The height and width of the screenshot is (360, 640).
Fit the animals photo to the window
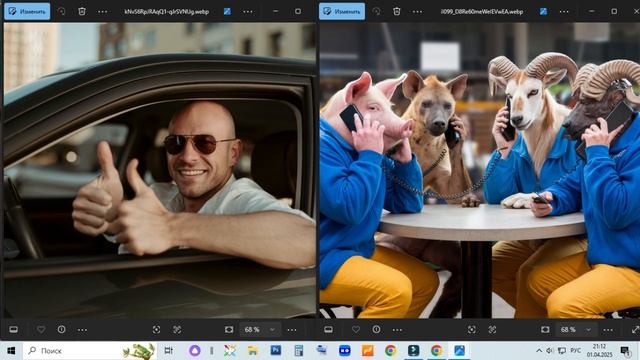click(545, 329)
